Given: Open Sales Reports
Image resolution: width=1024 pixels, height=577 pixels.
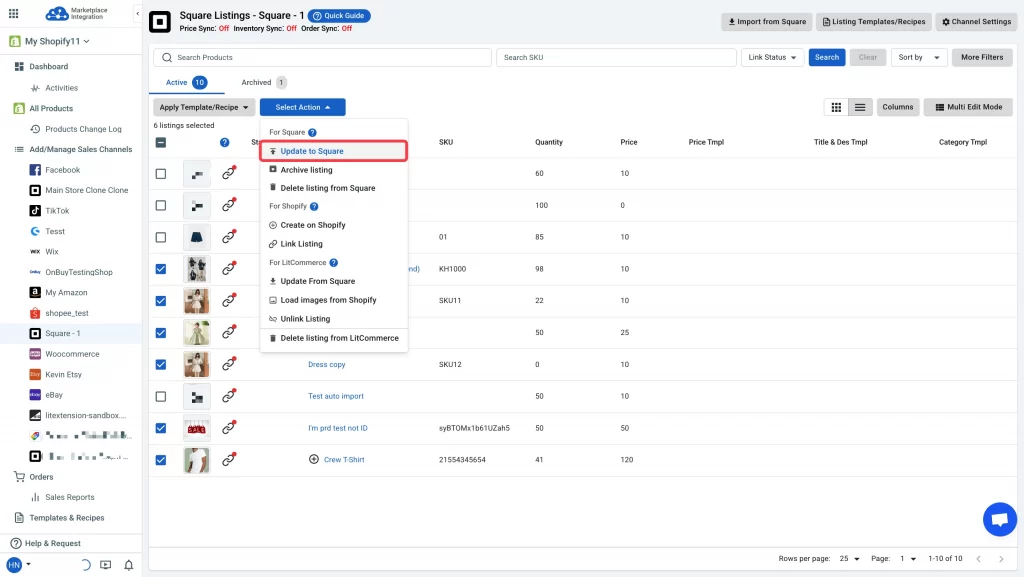Looking at the screenshot, I should coord(69,497).
